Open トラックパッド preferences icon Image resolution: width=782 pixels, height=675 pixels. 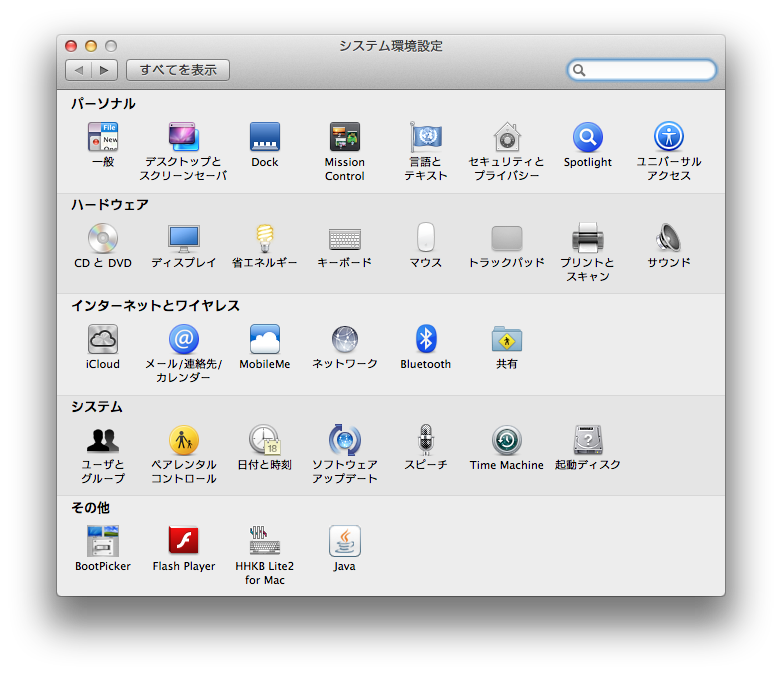click(507, 238)
